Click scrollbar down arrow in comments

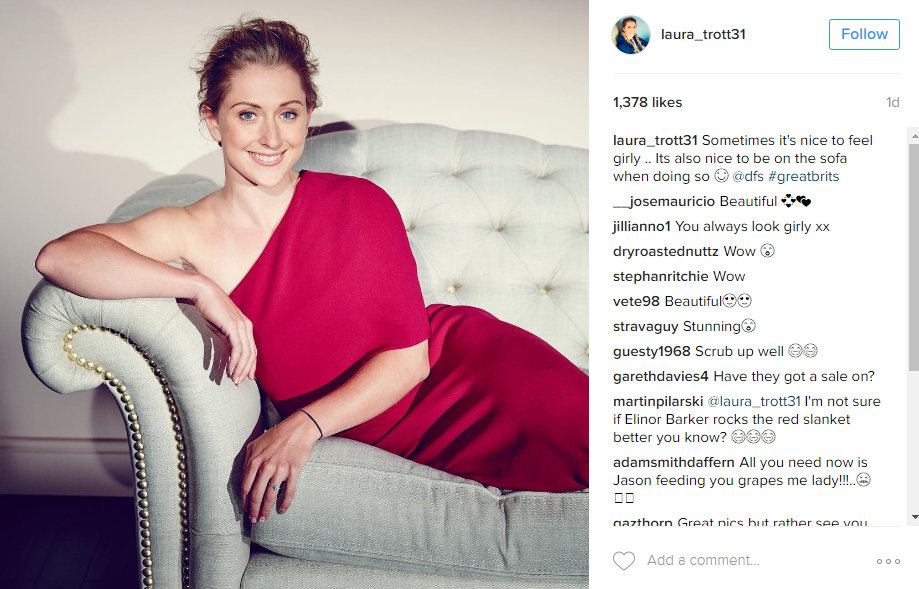pos(914,517)
